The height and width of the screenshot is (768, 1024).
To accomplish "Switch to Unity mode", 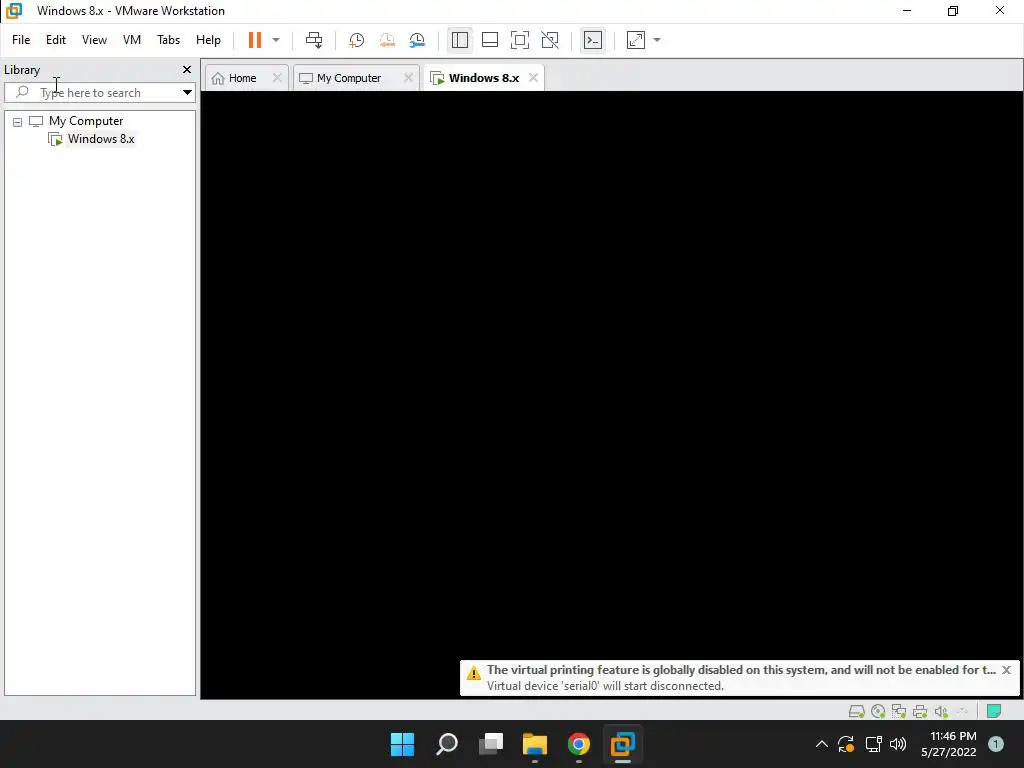I will coord(550,40).
